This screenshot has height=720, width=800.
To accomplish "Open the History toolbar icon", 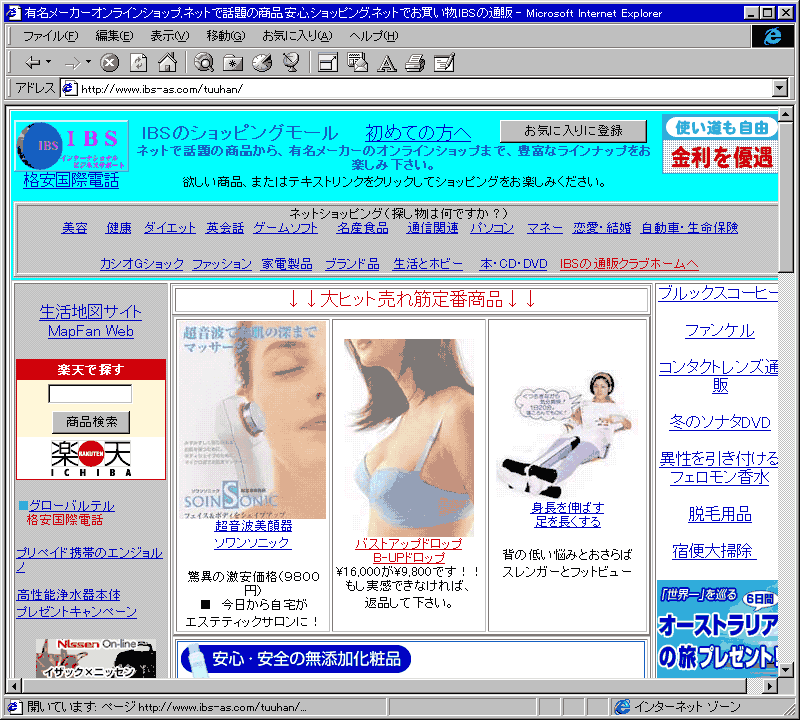I will click(x=262, y=63).
